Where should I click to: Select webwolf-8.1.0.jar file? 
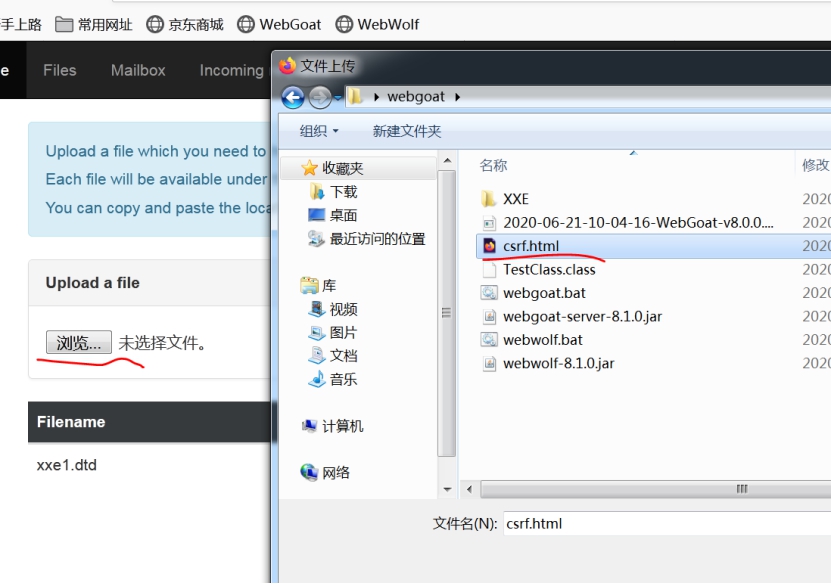[547, 363]
